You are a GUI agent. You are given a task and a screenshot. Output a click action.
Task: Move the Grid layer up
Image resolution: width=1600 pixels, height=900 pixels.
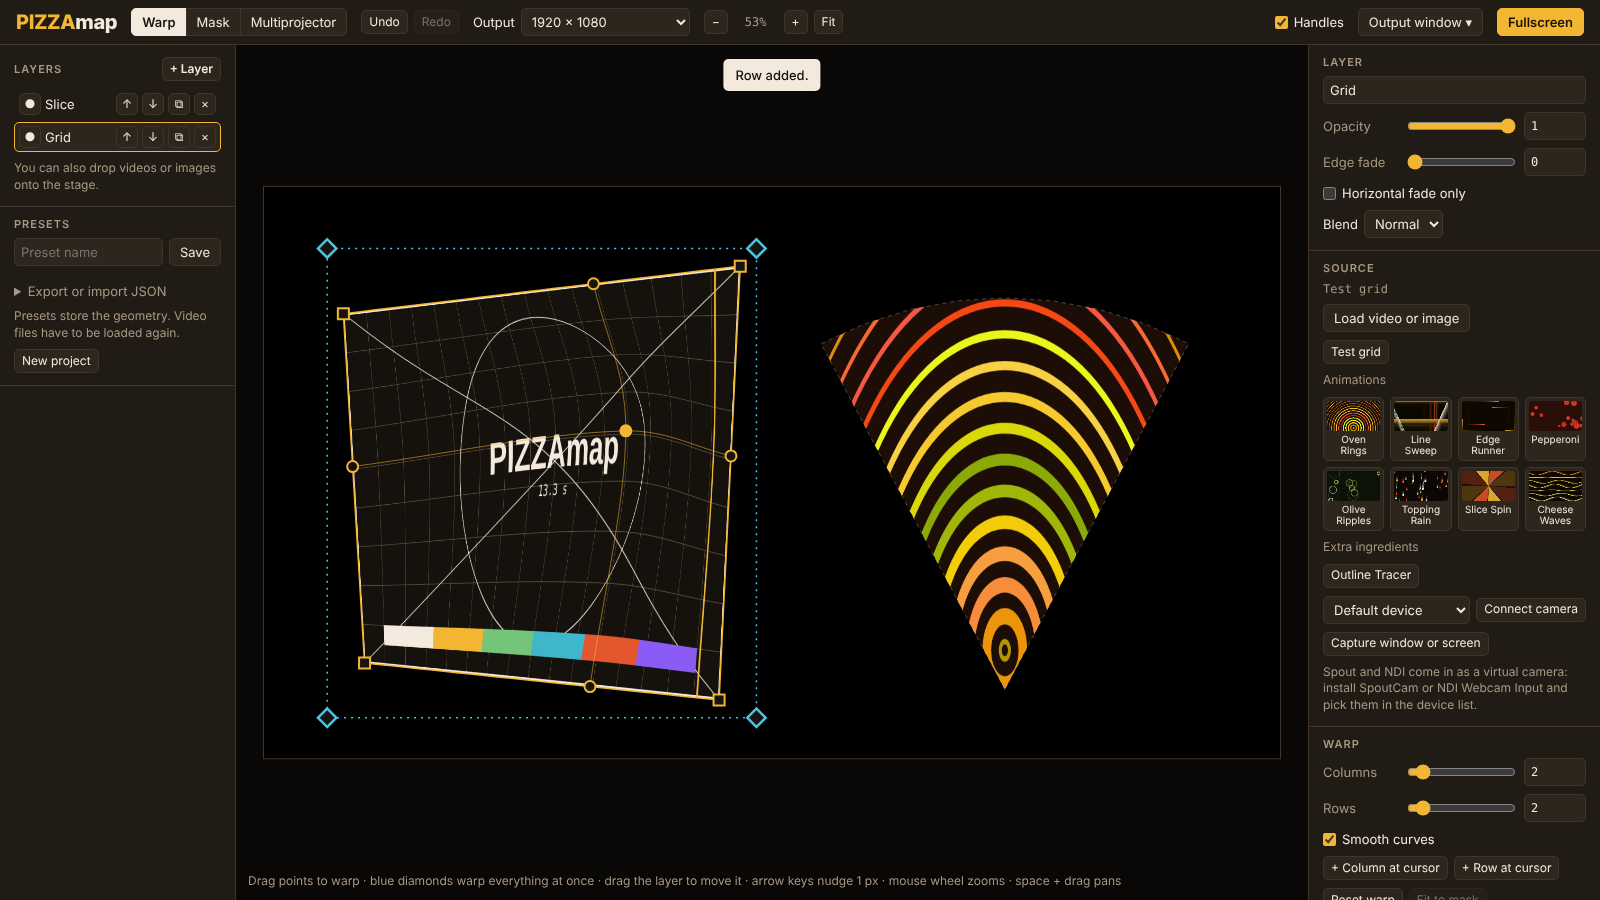coord(127,137)
